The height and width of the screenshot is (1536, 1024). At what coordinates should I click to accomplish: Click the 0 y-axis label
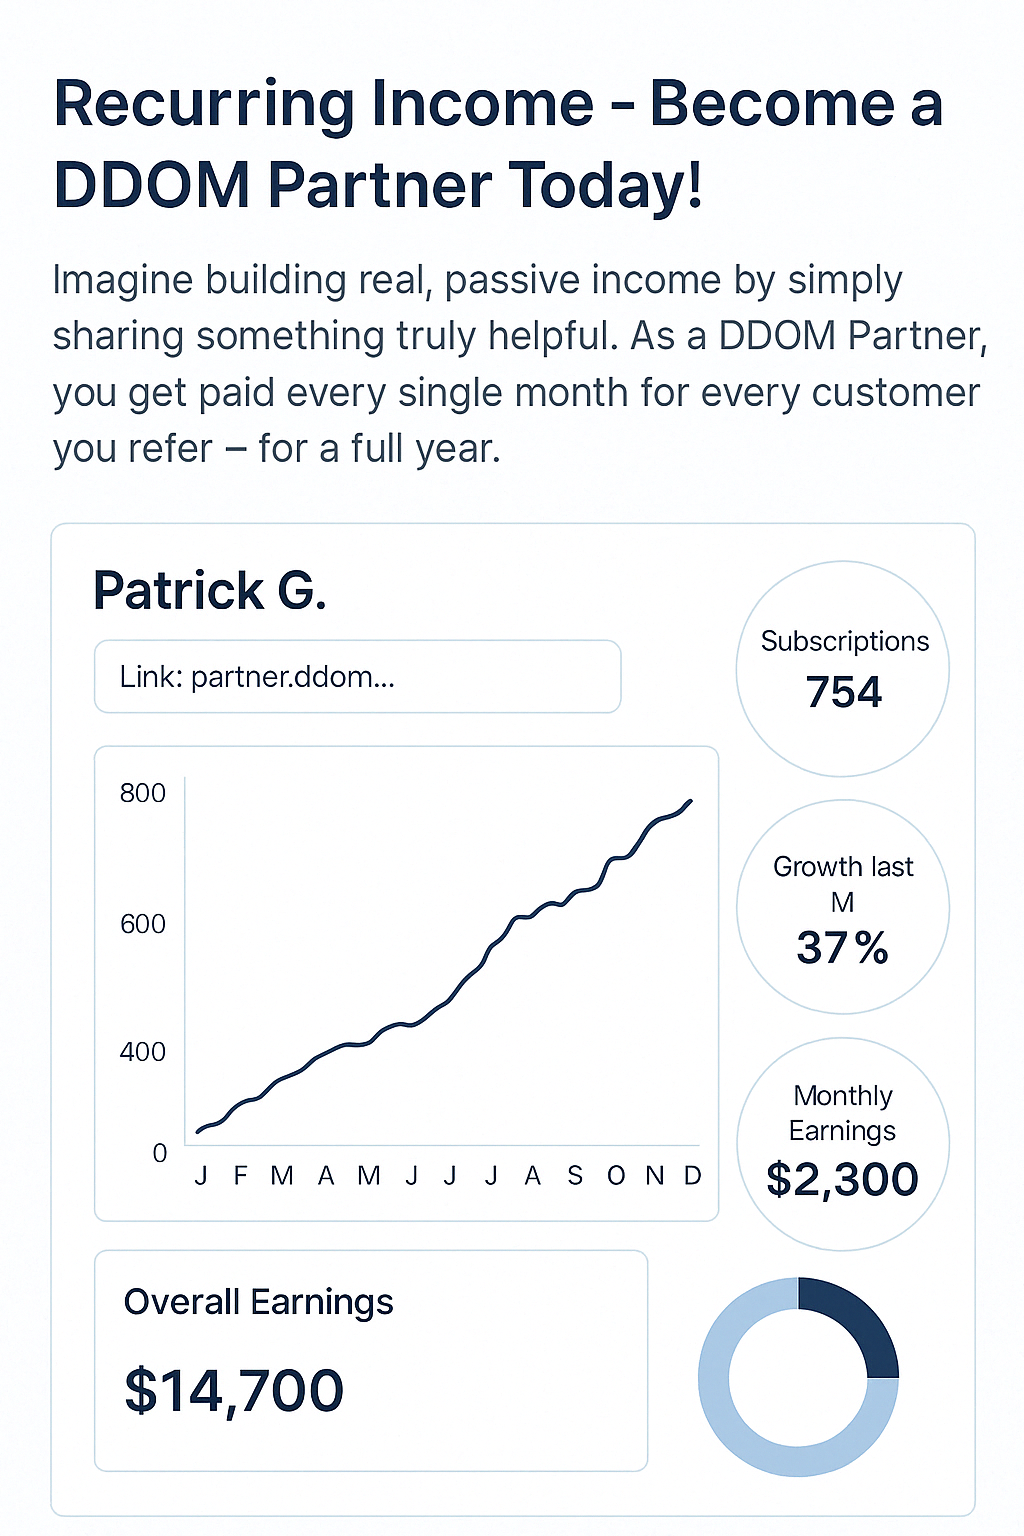click(159, 1153)
